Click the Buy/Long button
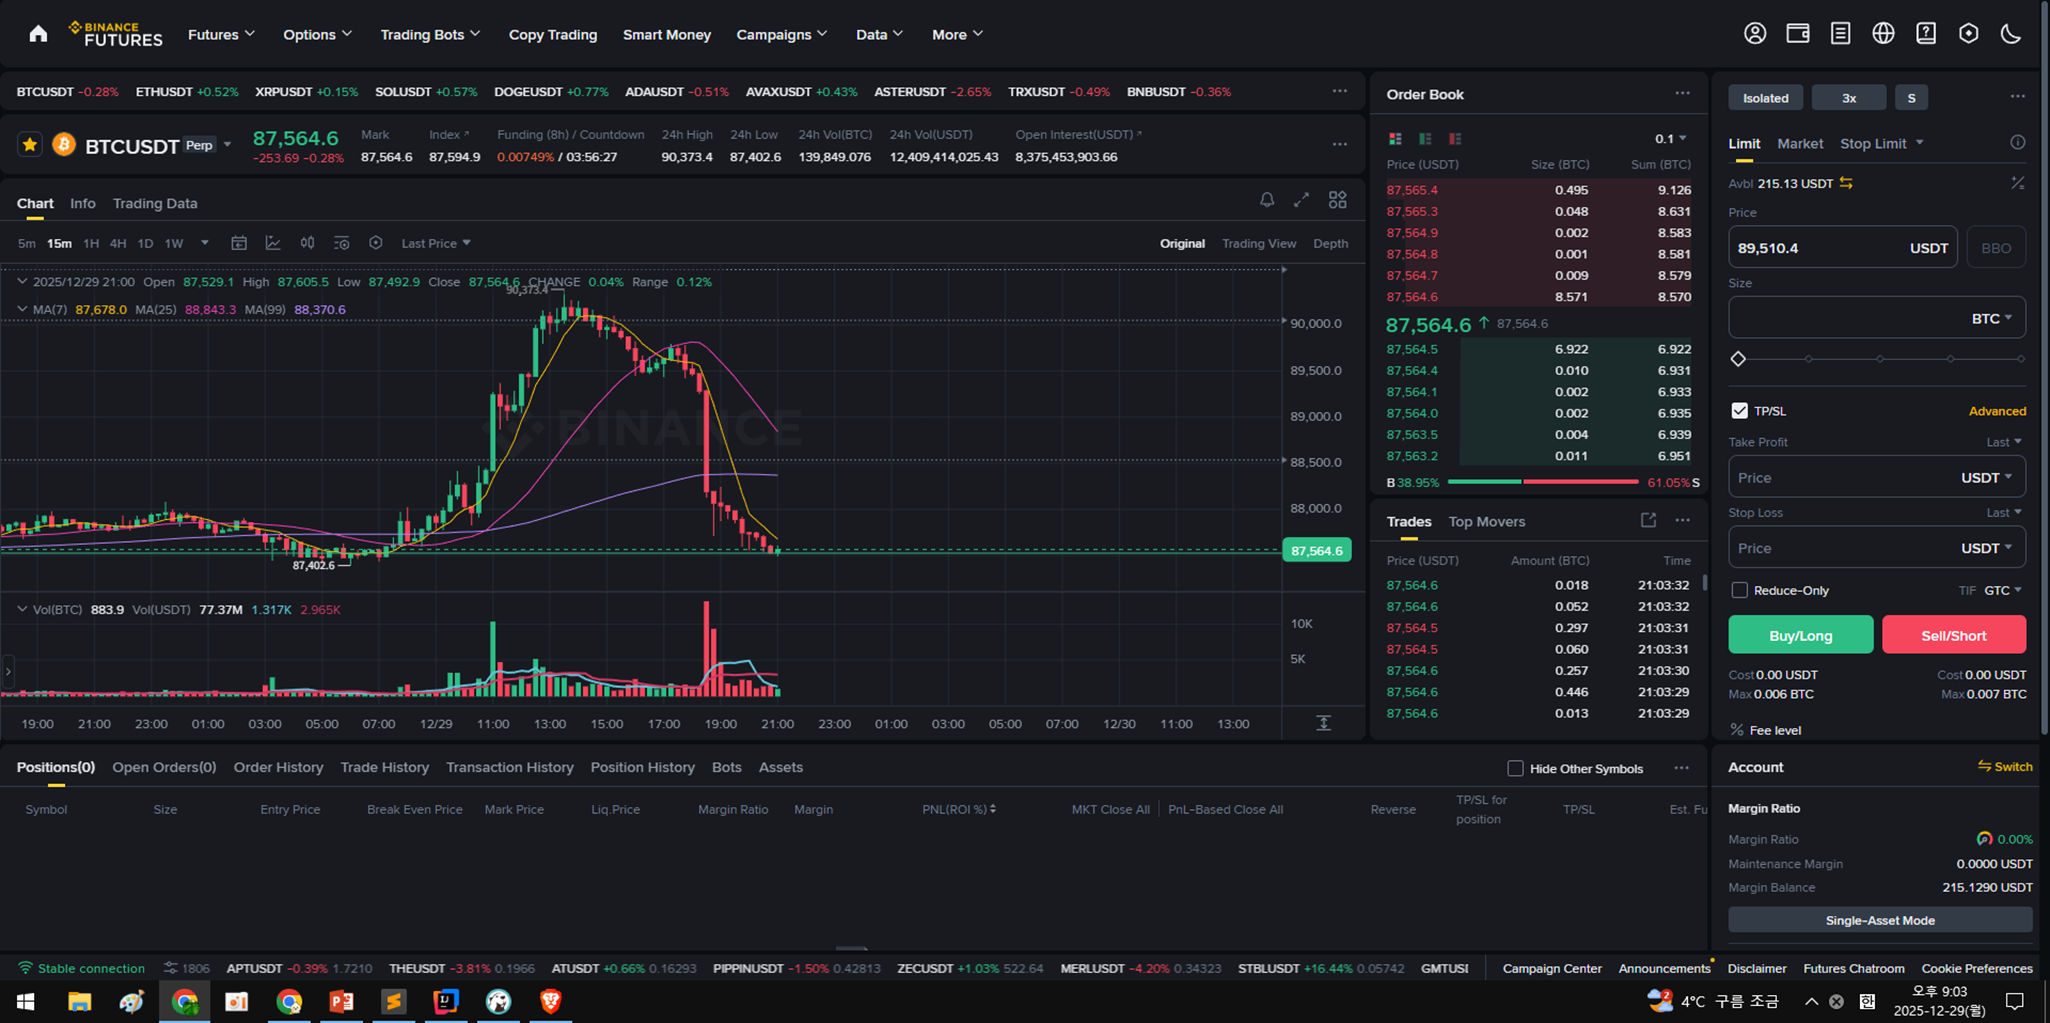 (x=1801, y=634)
